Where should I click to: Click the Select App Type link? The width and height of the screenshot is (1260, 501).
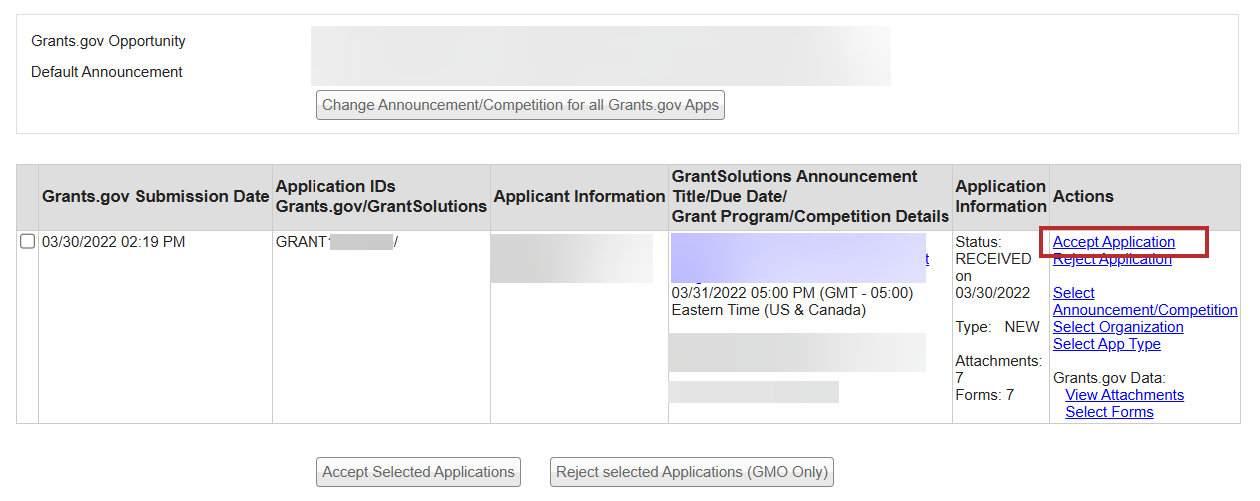click(1106, 344)
